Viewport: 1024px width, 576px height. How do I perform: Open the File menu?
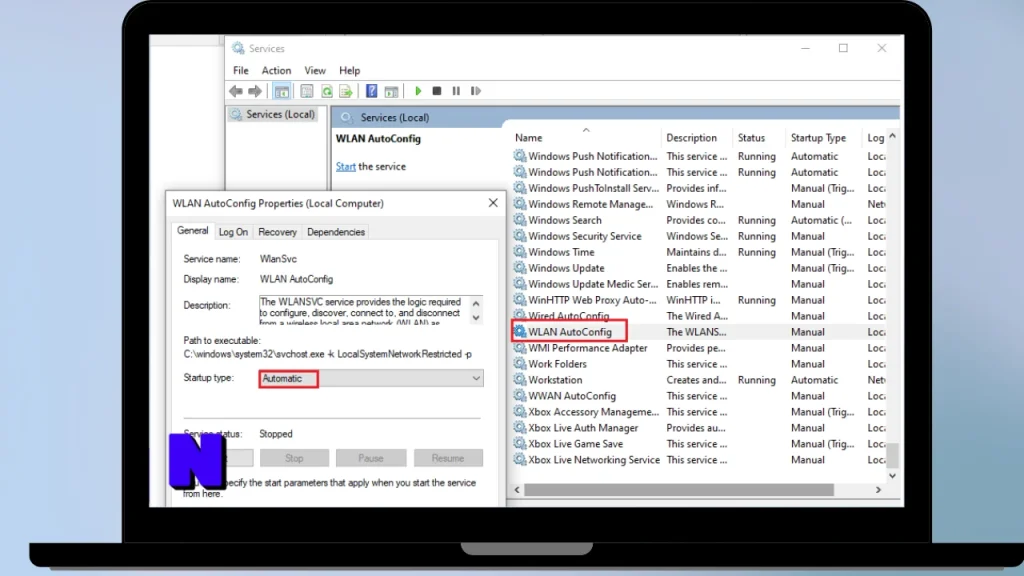click(x=240, y=71)
